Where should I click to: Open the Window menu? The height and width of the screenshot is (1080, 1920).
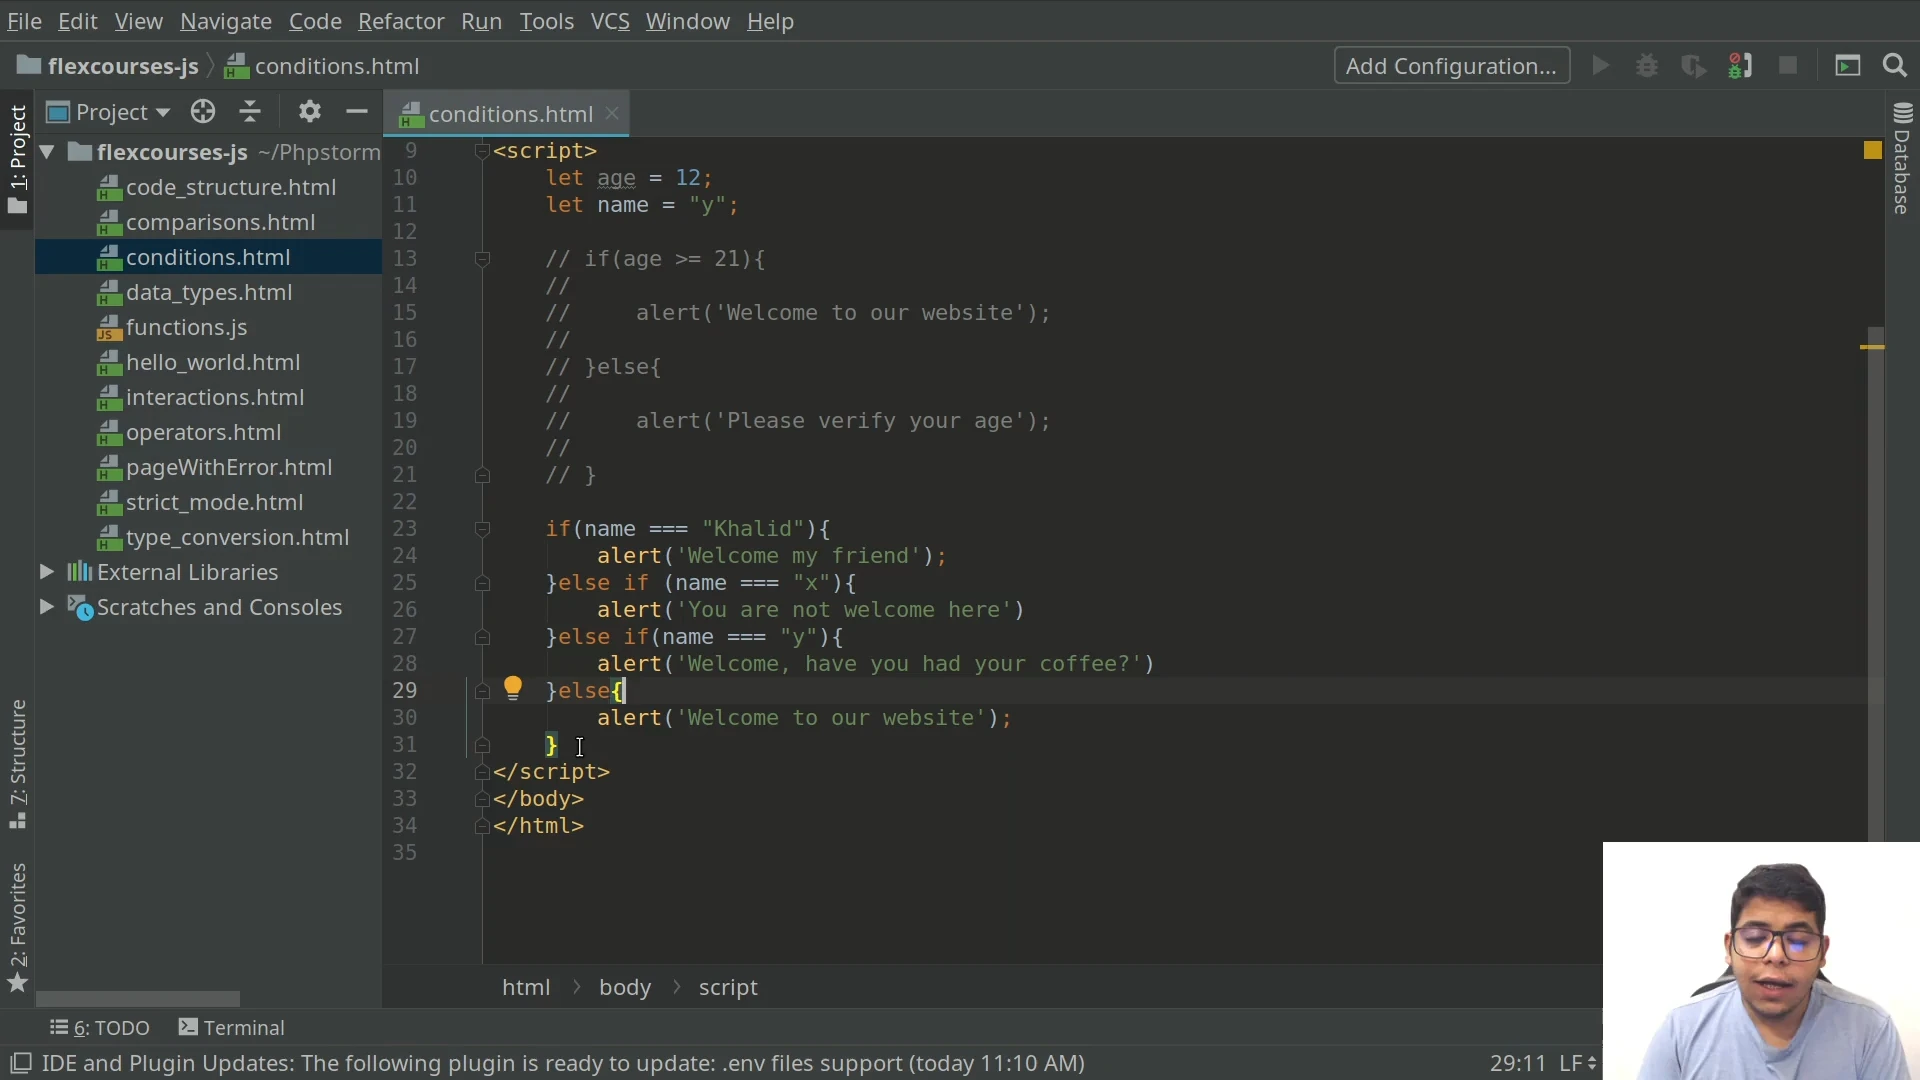tap(687, 21)
